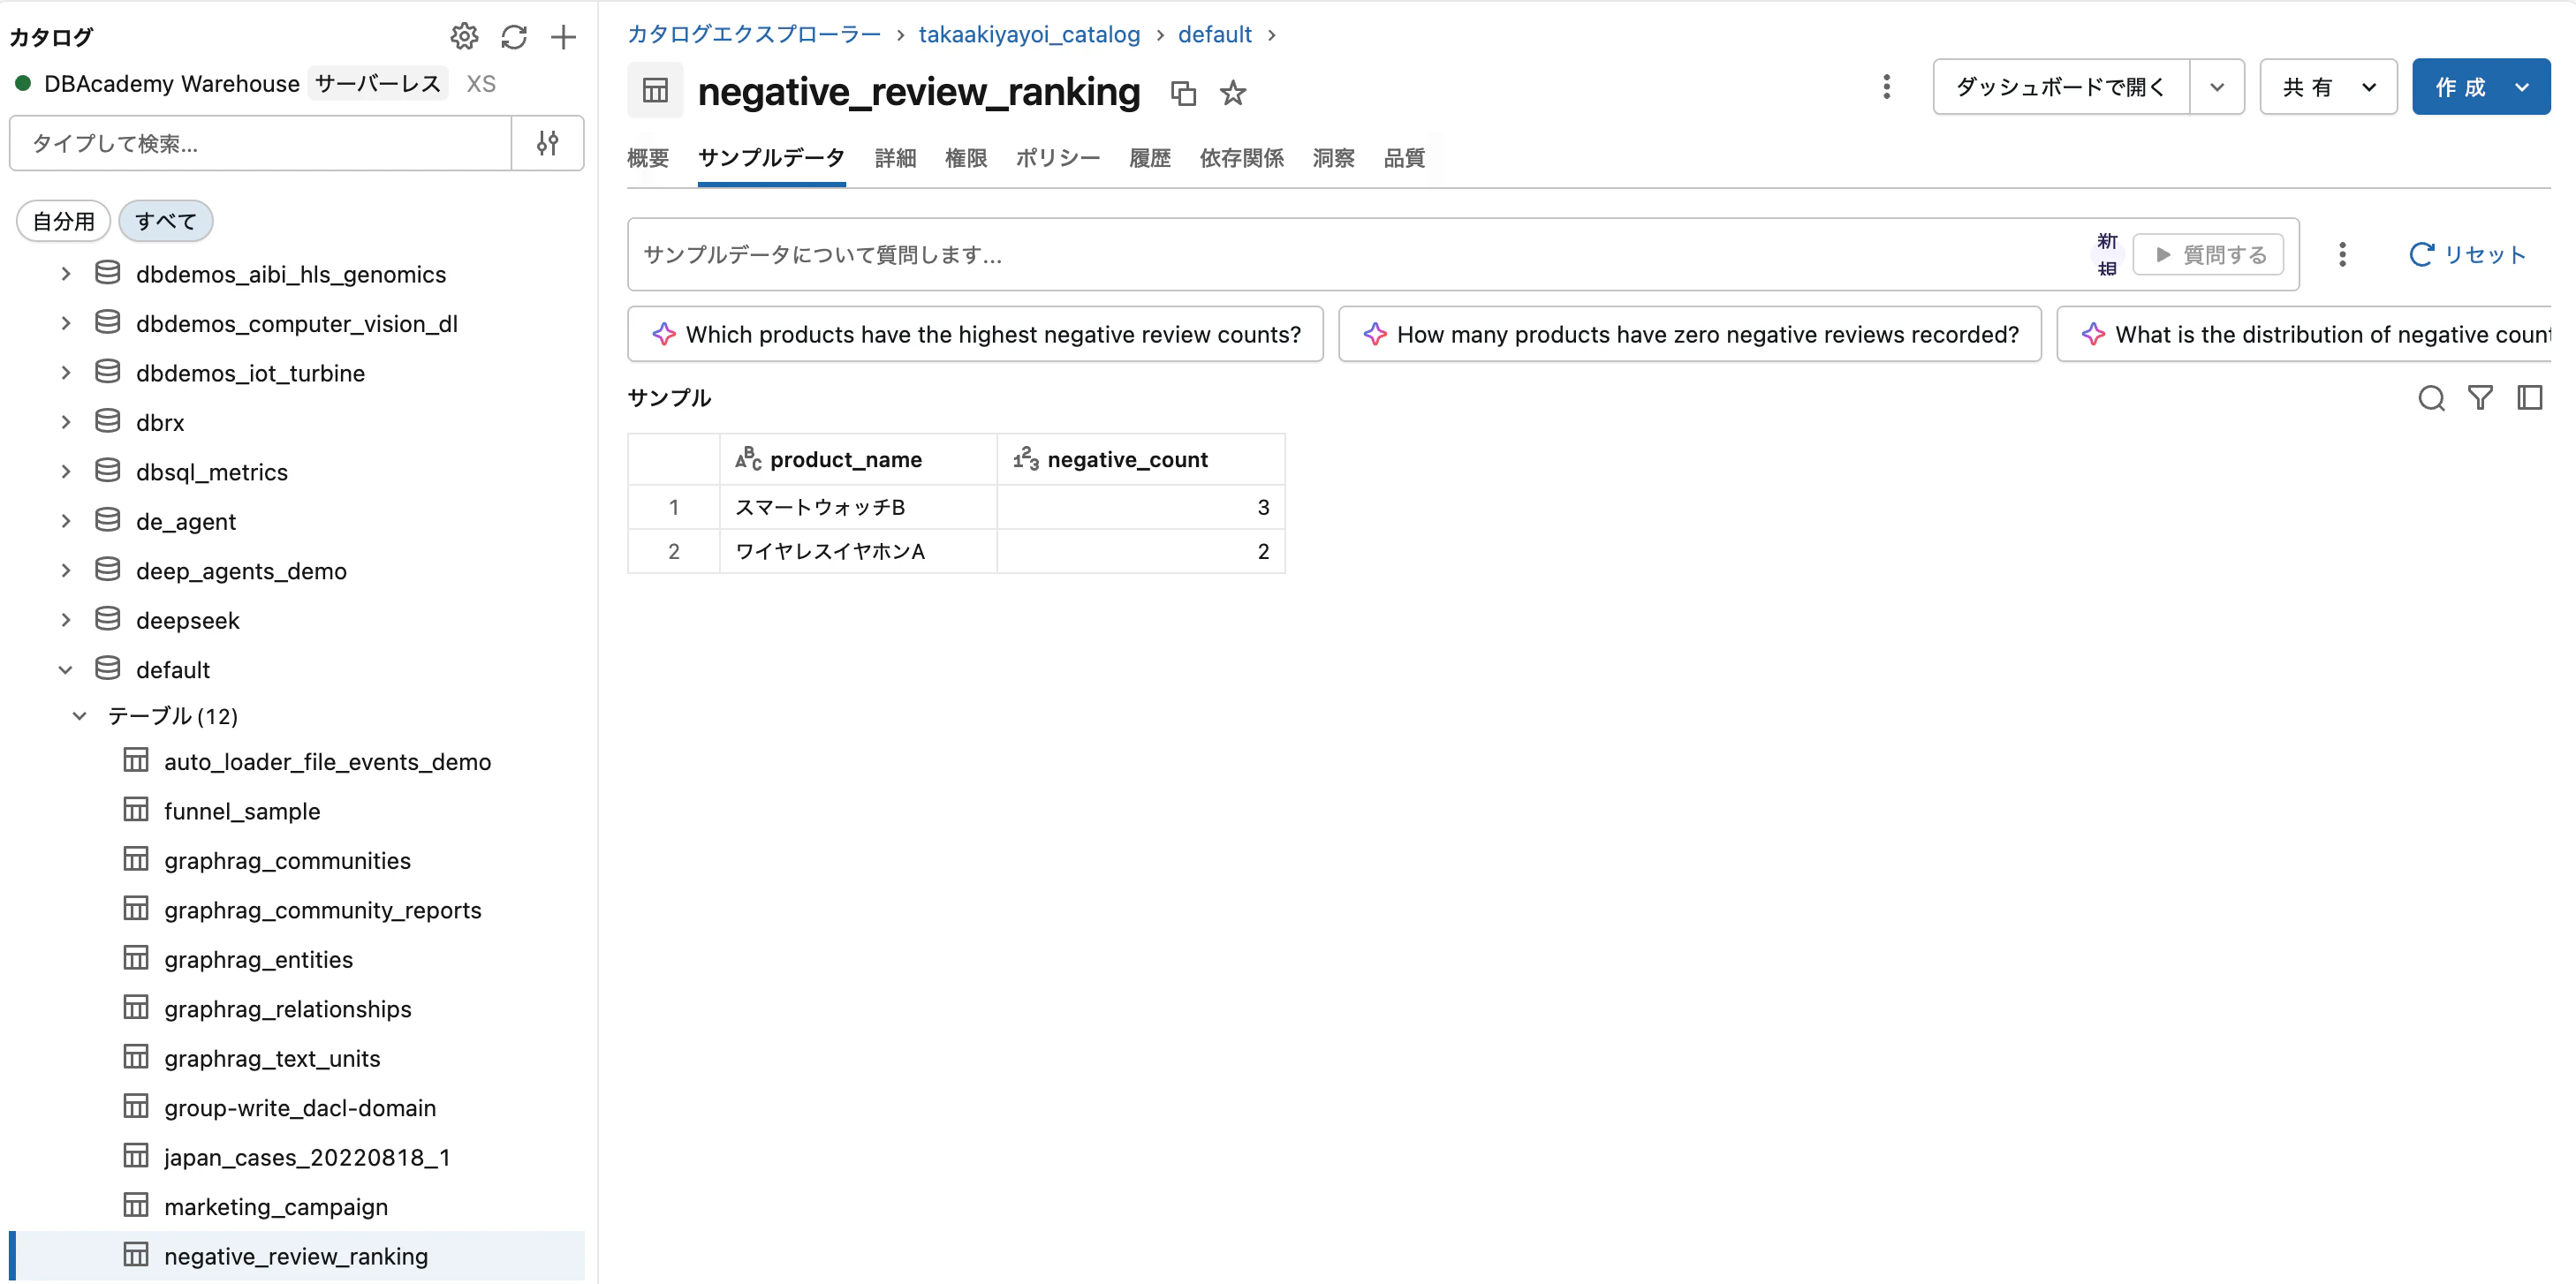Create a new catalog with the plus icon

(563, 37)
